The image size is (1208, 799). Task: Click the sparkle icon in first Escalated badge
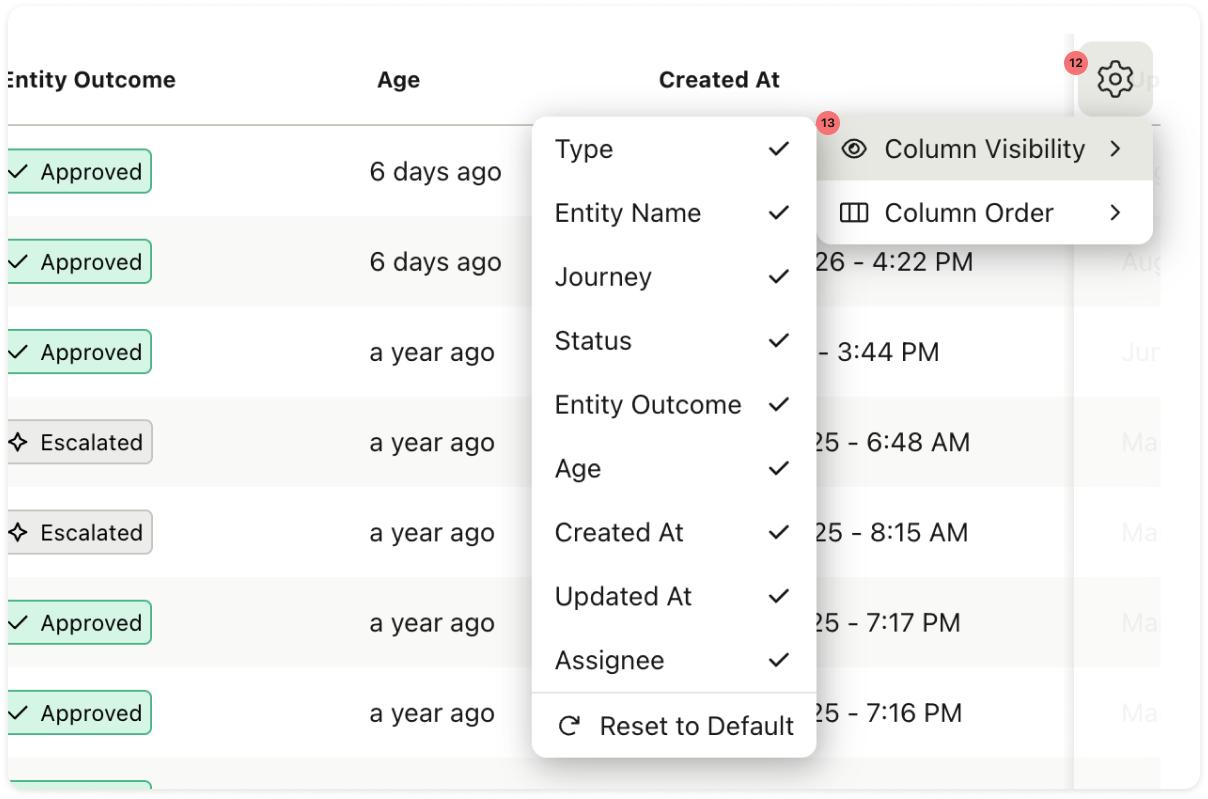click(x=17, y=442)
